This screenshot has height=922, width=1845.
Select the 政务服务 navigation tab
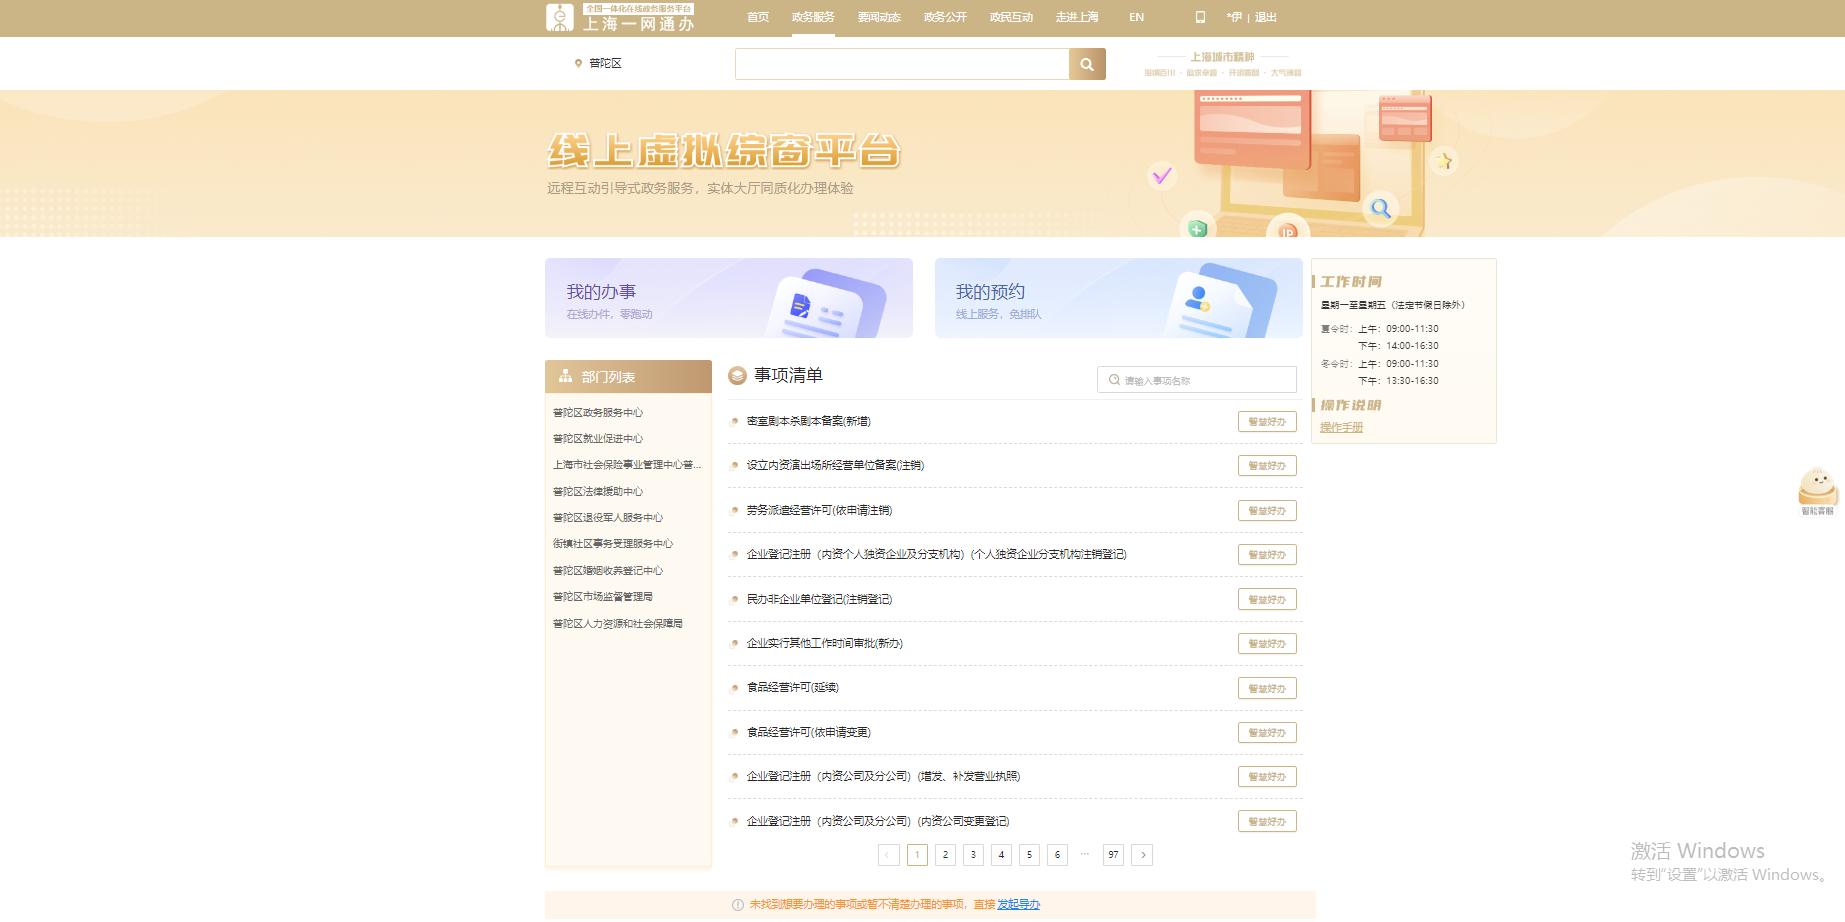(813, 17)
